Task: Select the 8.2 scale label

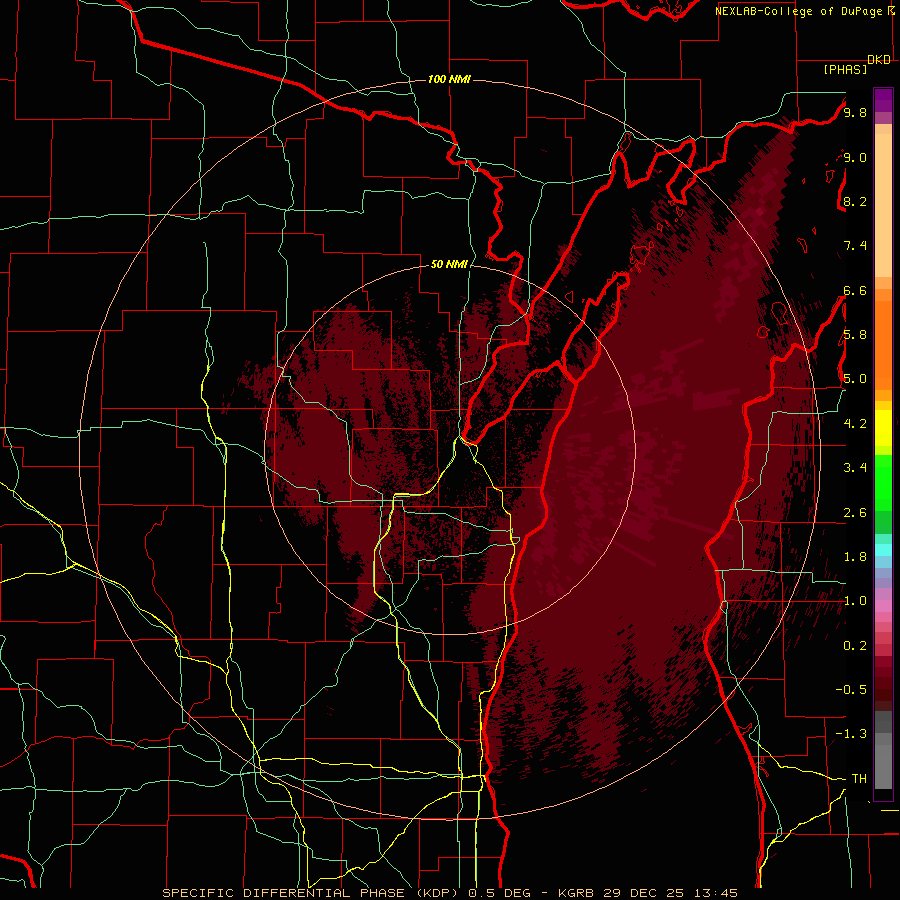Action: pos(855,201)
